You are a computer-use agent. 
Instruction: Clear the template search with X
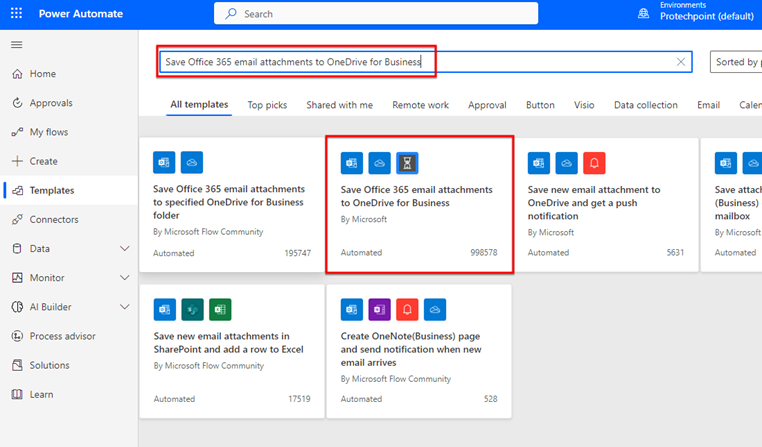click(x=681, y=62)
